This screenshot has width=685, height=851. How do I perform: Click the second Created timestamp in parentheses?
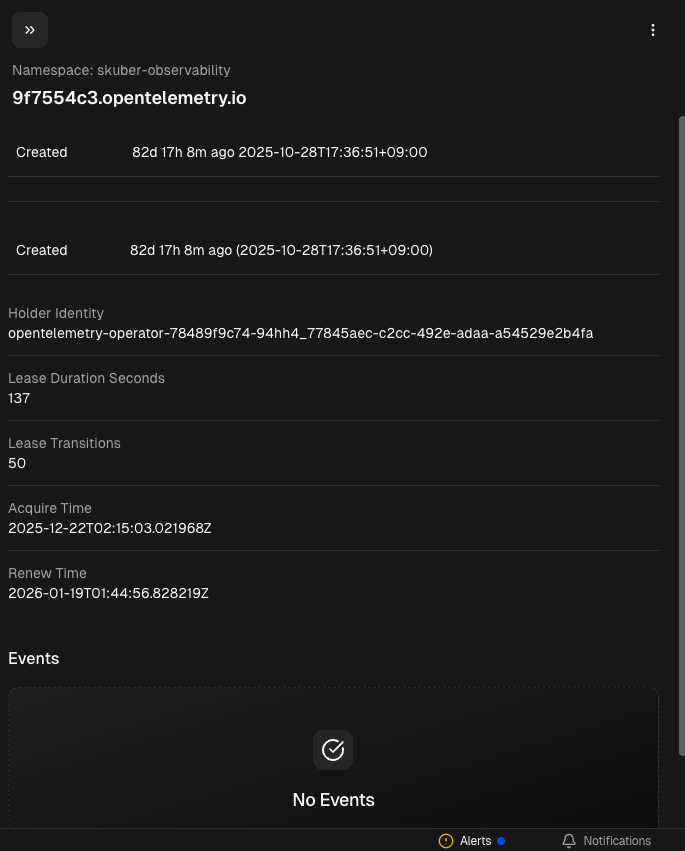coord(281,250)
